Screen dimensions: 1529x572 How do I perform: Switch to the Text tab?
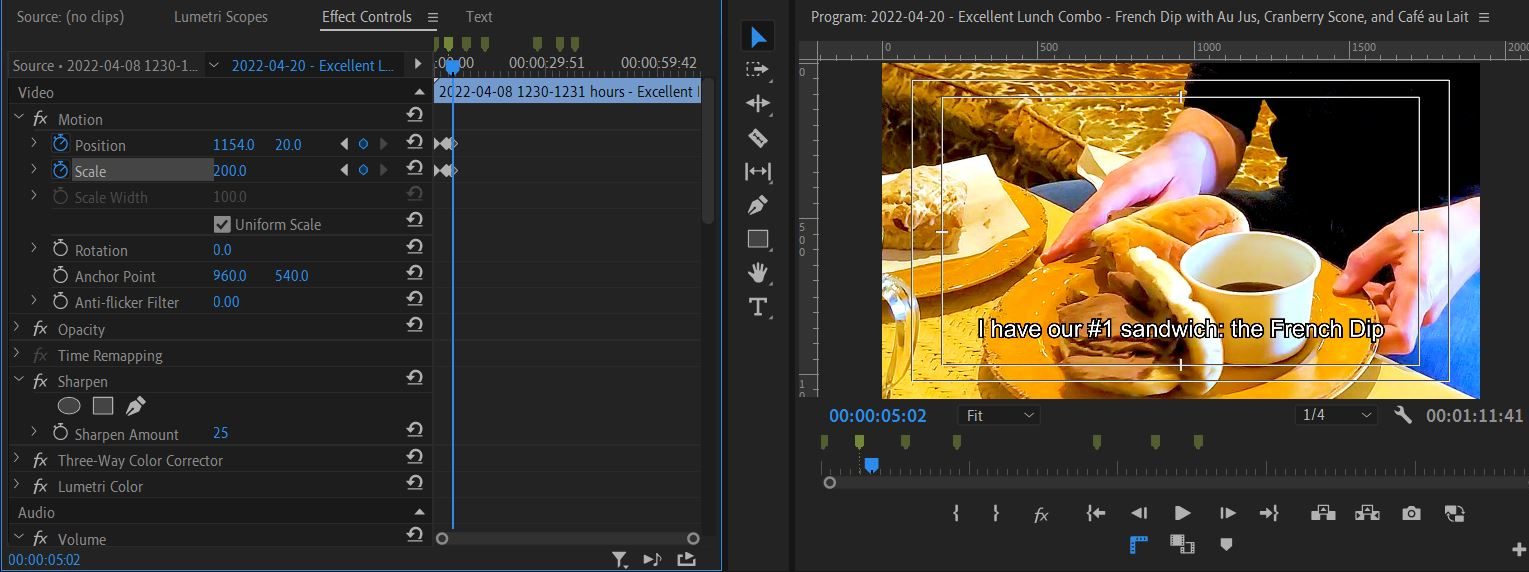[479, 17]
